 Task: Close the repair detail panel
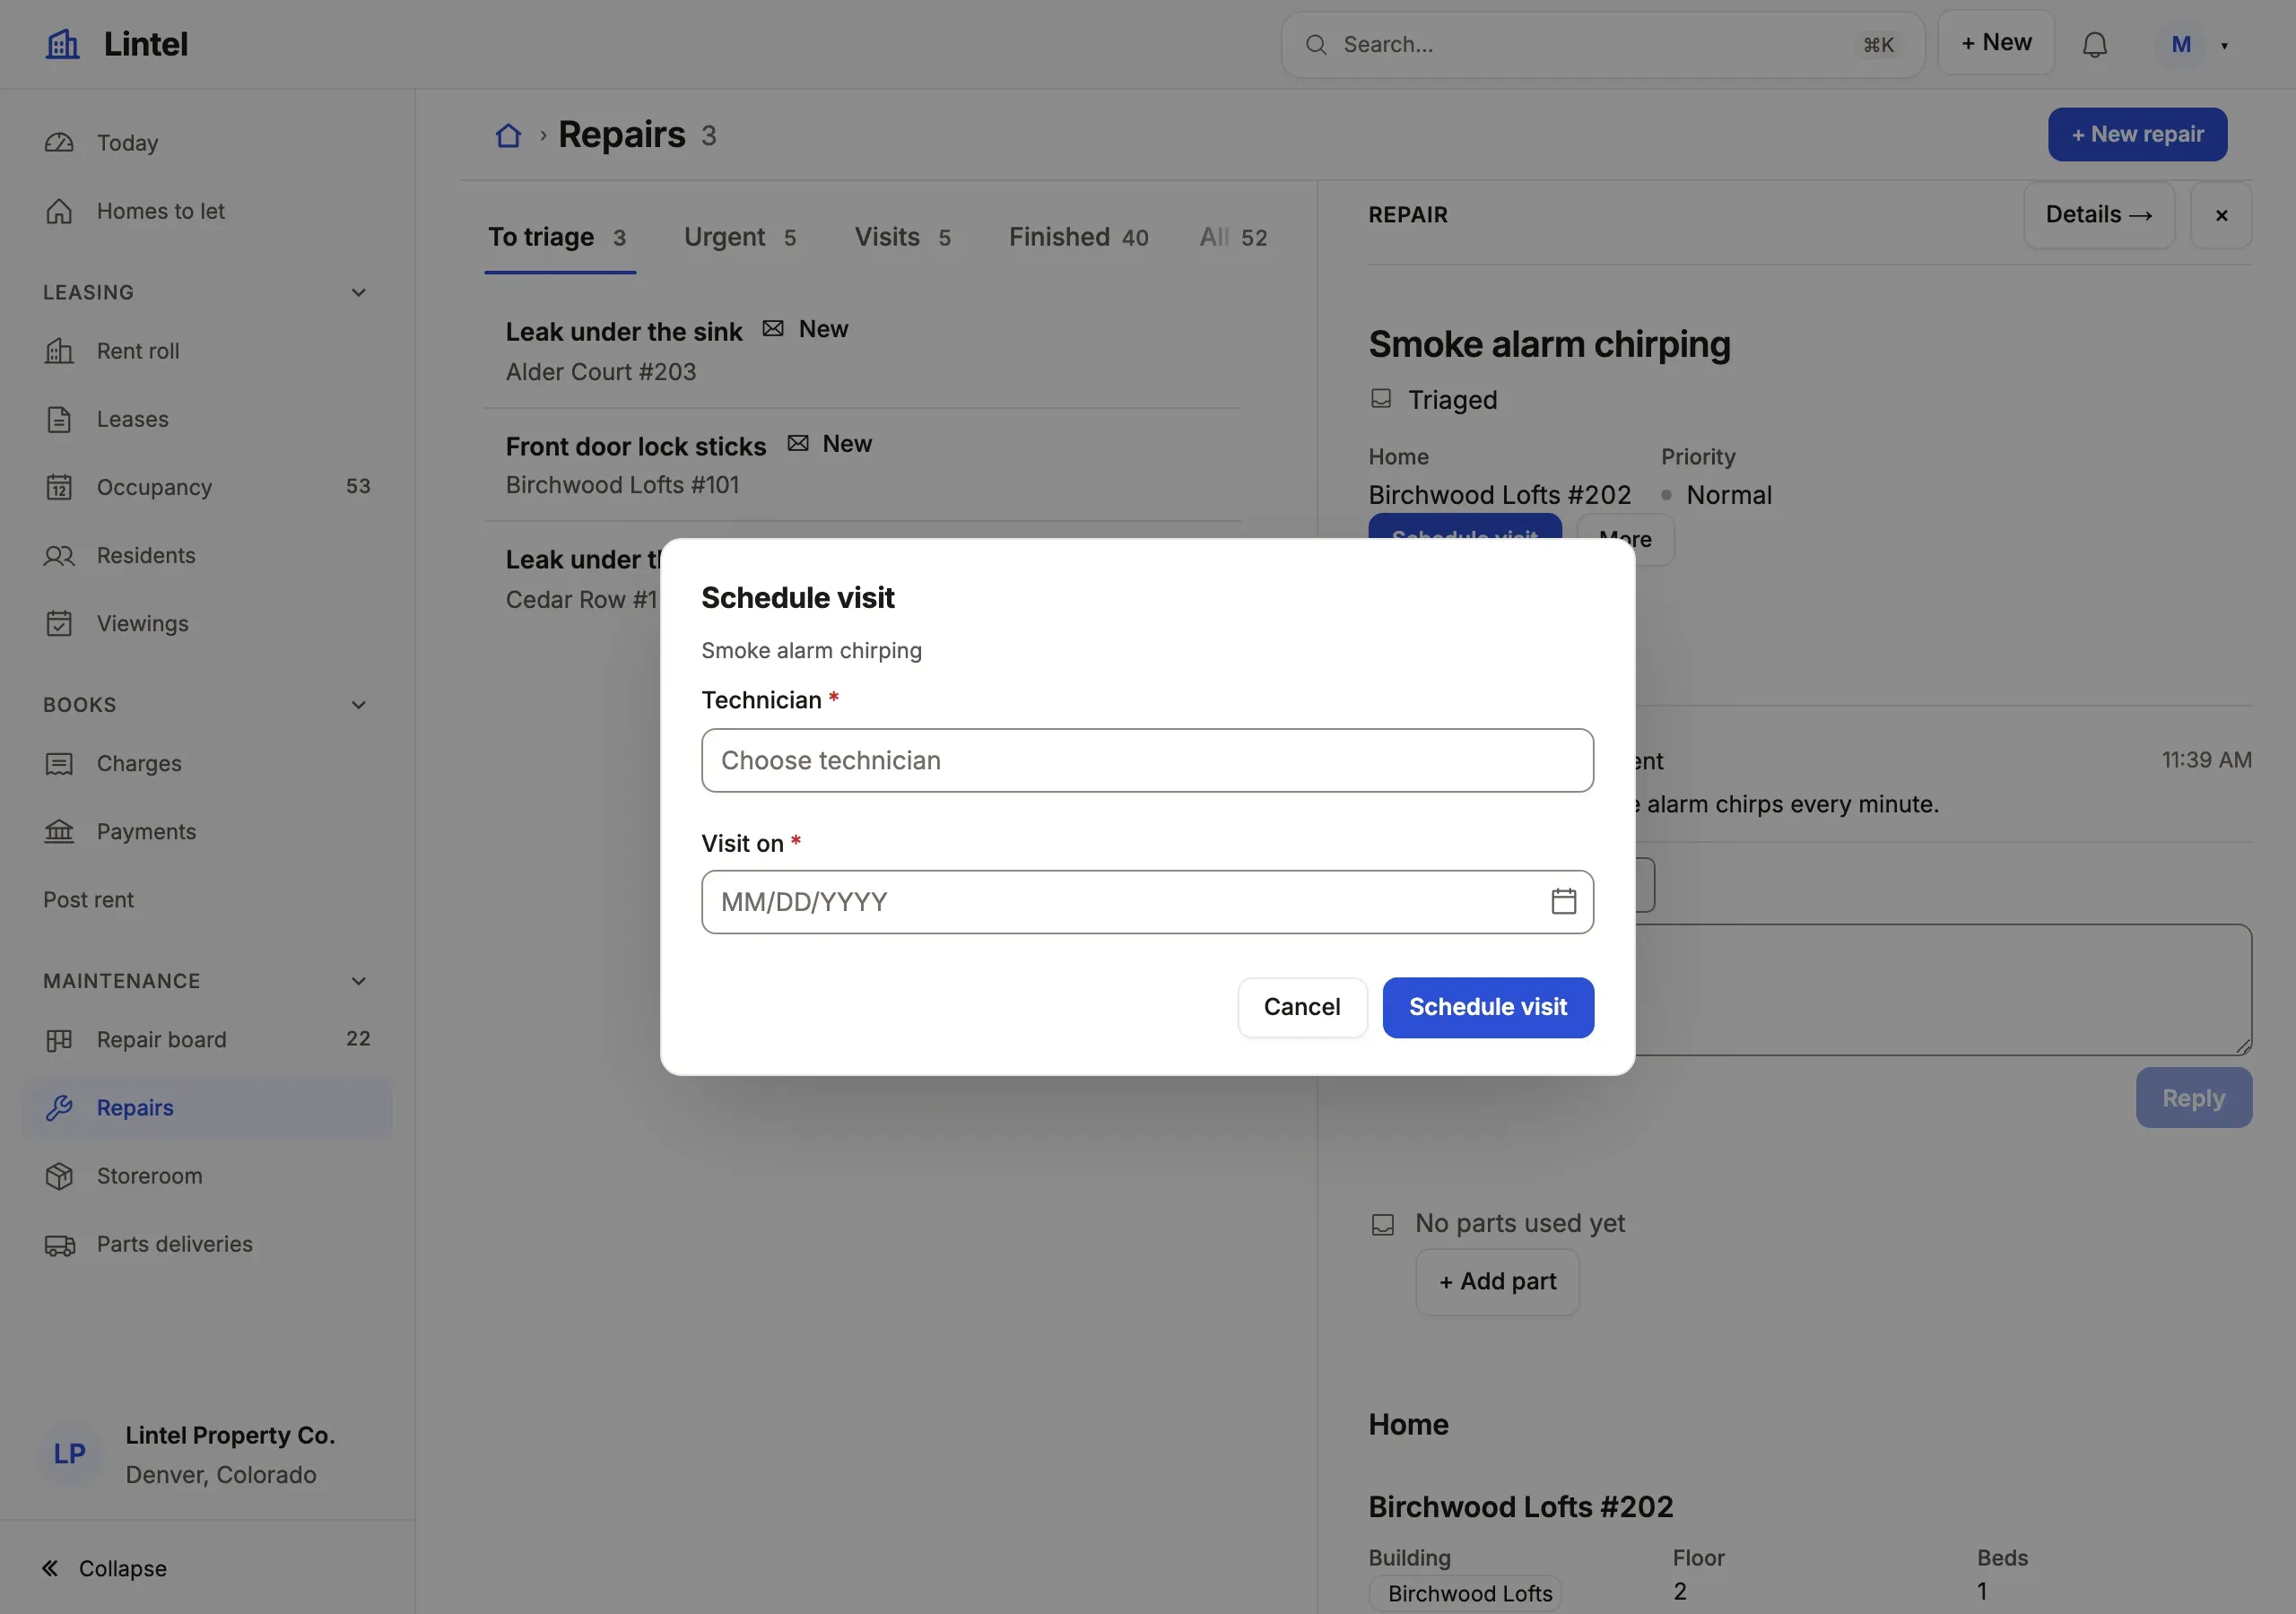(x=2221, y=215)
